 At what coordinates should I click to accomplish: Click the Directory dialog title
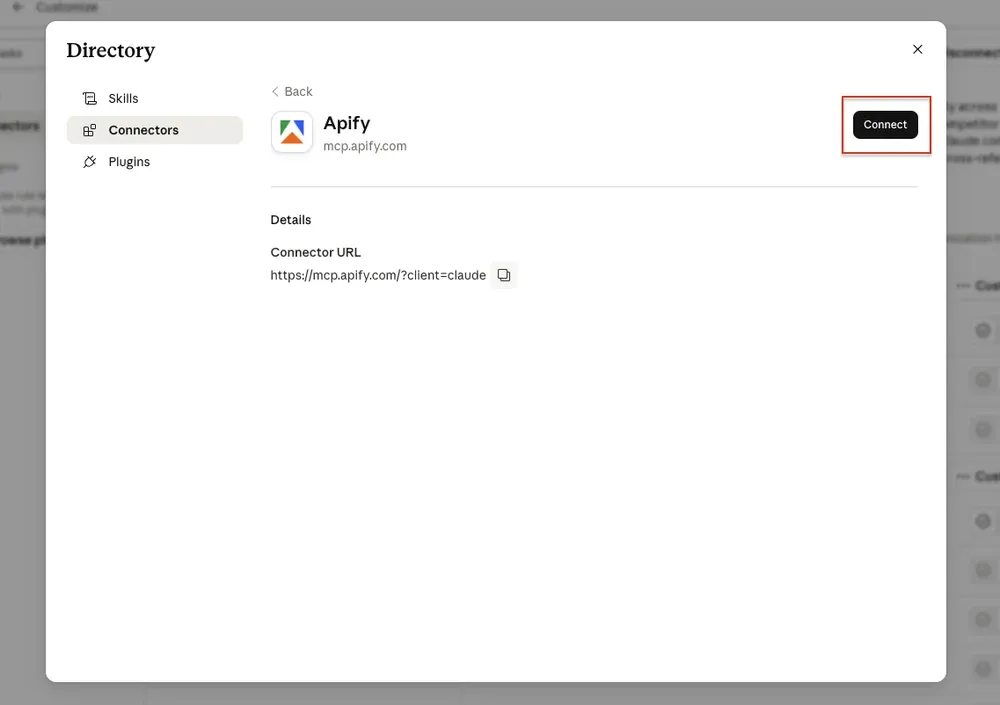(111, 50)
